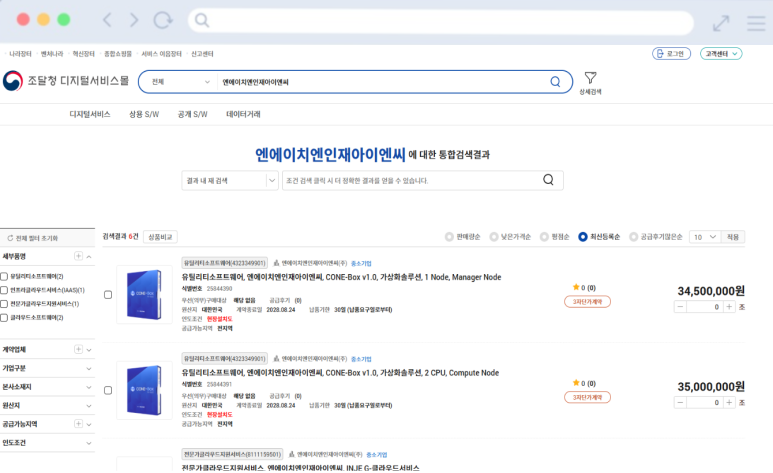The width and height of the screenshot is (773, 473).
Task: Sort results by 낮은가격순
Action: tap(493, 237)
